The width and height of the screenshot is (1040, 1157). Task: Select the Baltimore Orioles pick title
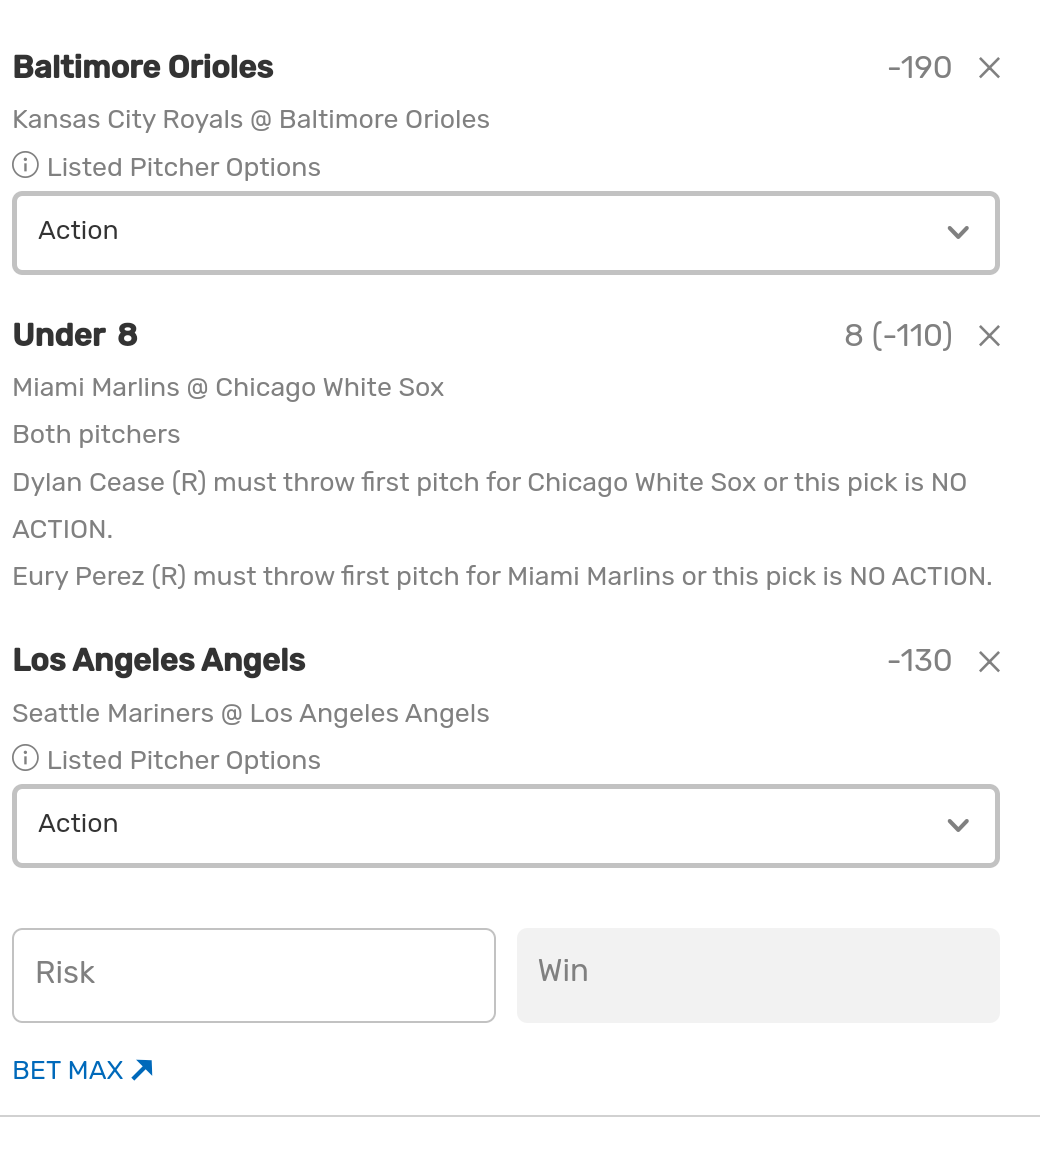pos(143,68)
